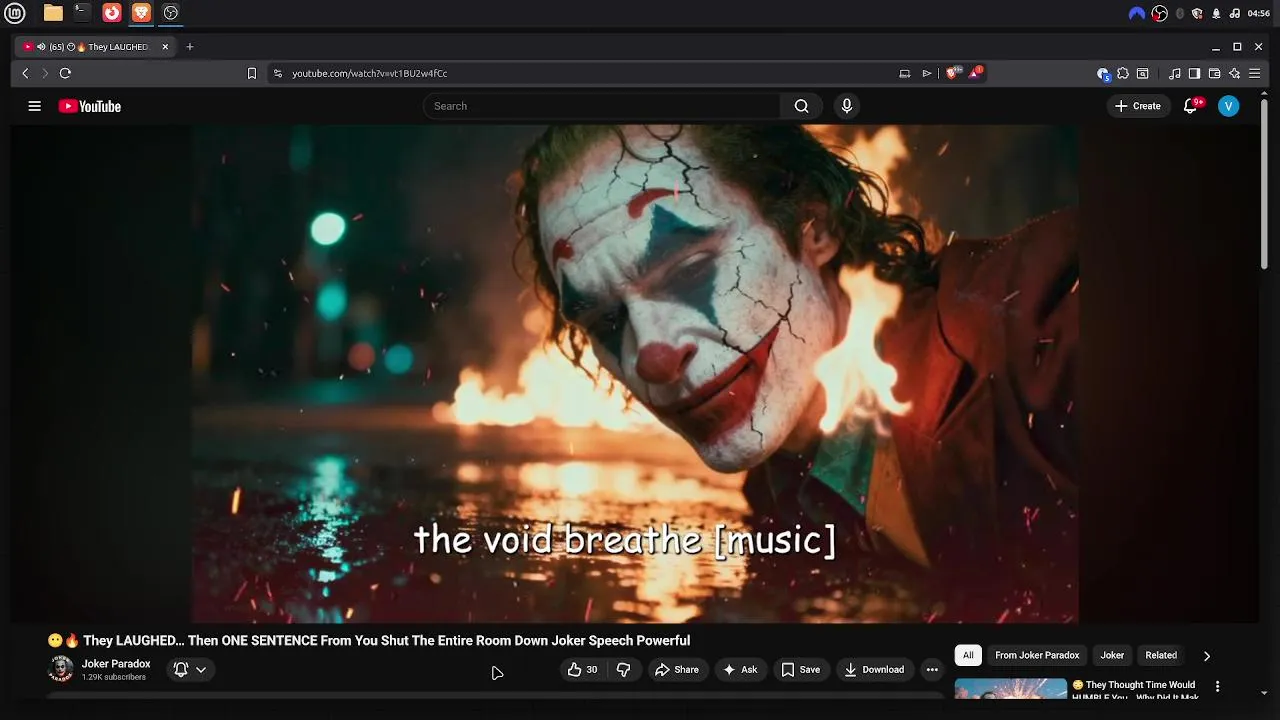Select the From Joker Paradox chip
Screen dimensions: 1280x720
[x=1037, y=655]
